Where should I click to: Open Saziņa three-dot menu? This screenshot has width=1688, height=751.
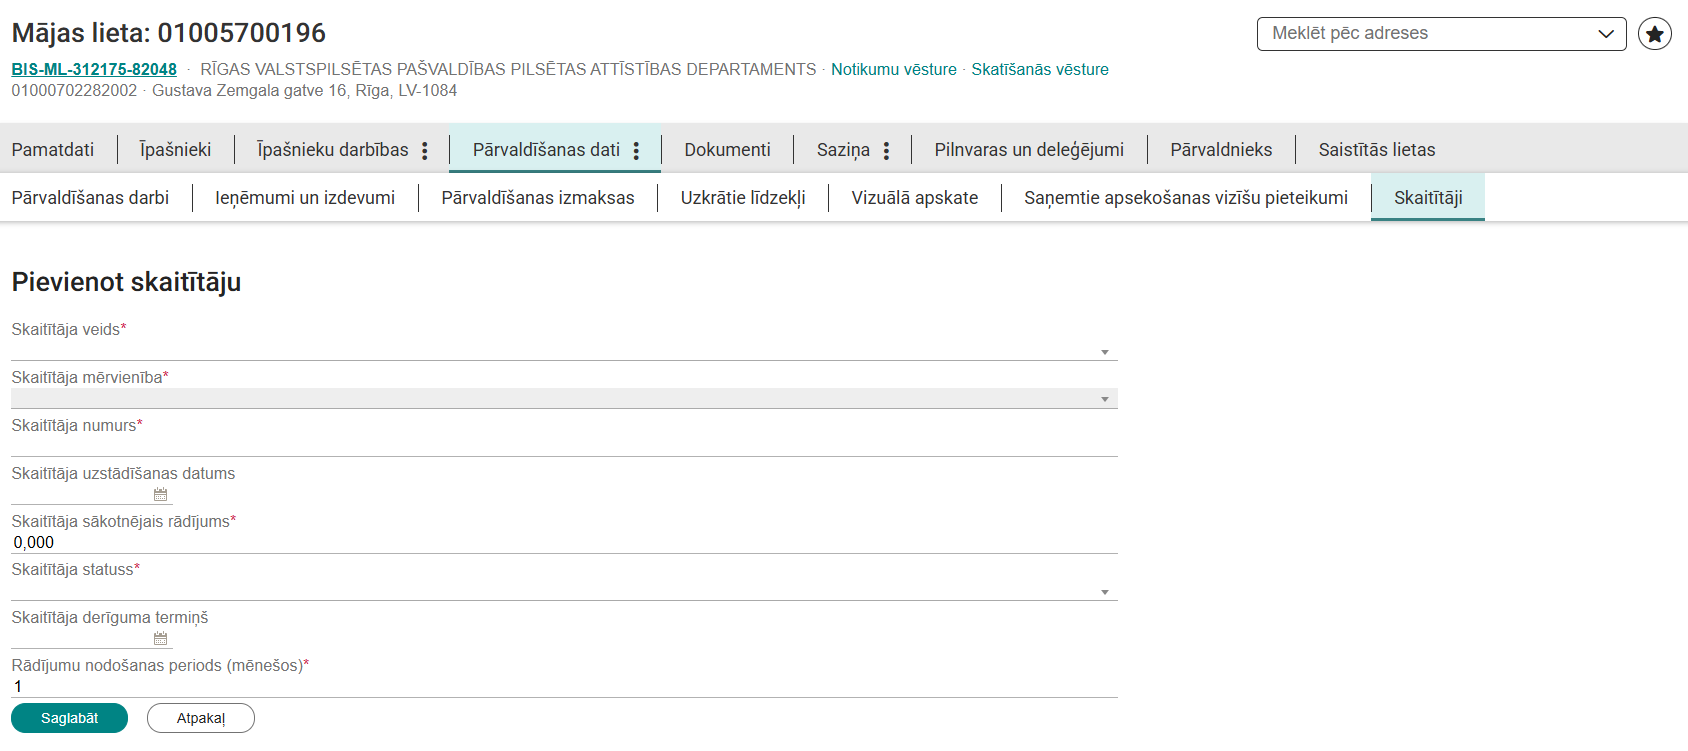point(886,150)
